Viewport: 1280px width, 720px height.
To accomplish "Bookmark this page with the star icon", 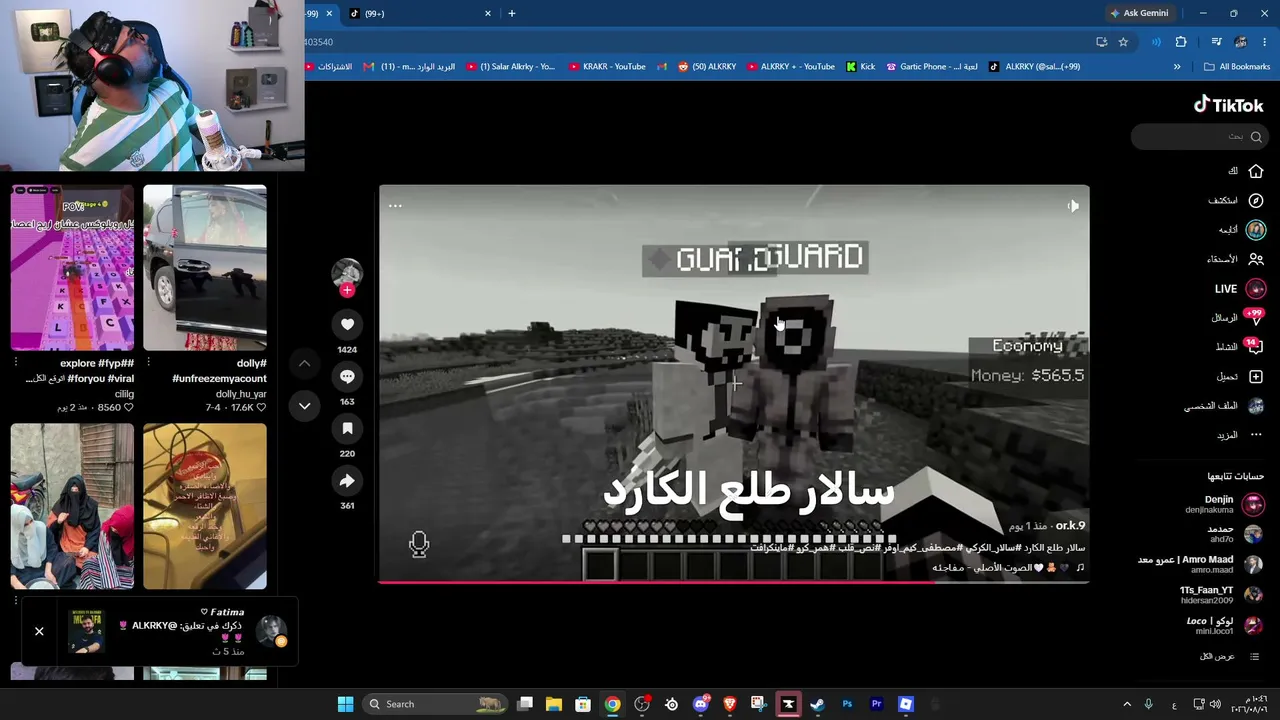I will click(x=1123, y=42).
